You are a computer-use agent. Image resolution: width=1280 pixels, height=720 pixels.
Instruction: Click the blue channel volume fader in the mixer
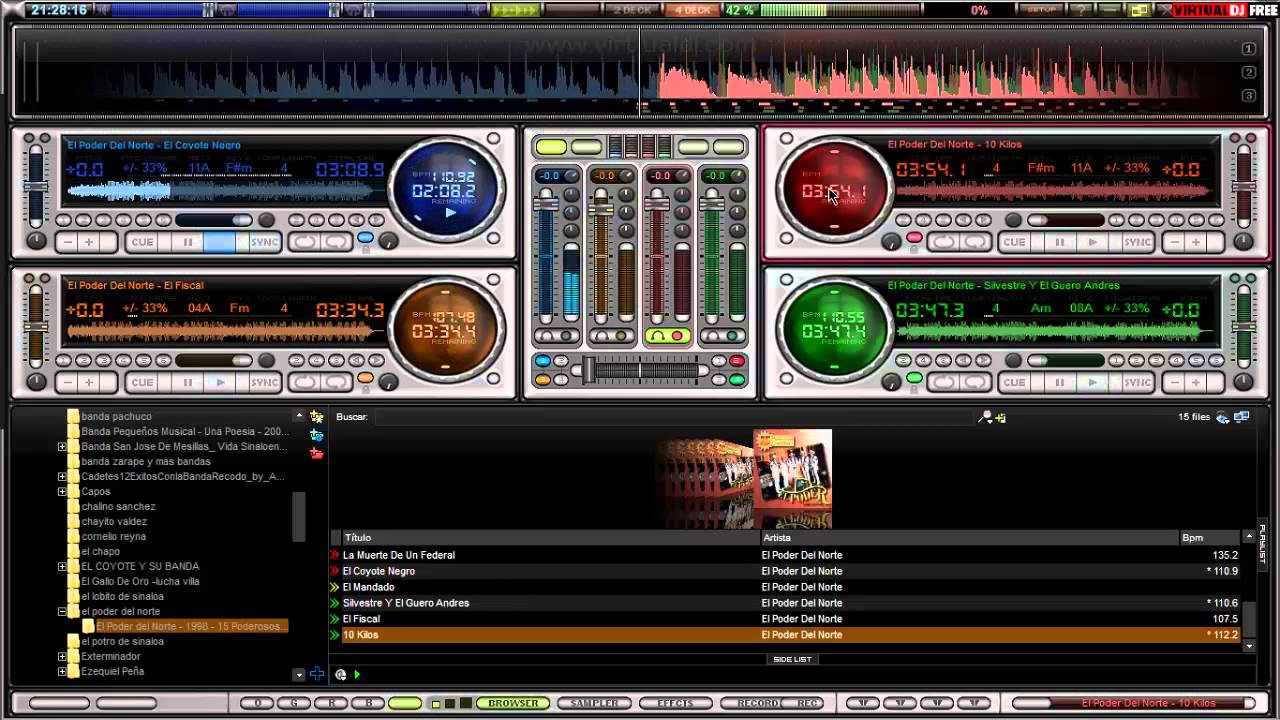[547, 255]
